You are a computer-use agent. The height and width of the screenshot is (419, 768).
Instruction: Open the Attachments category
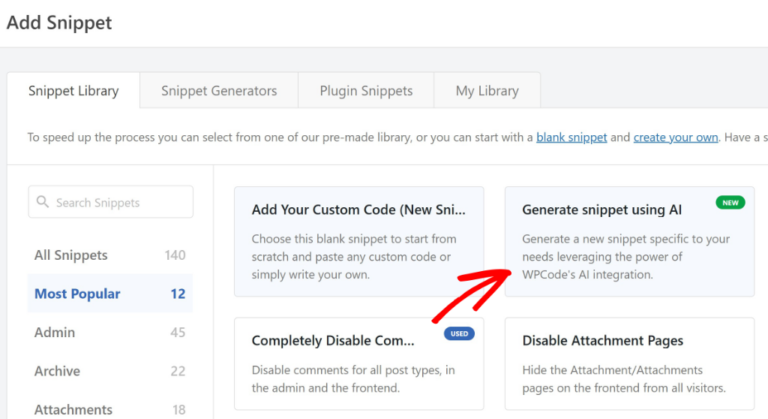pyautogui.click(x=110, y=409)
